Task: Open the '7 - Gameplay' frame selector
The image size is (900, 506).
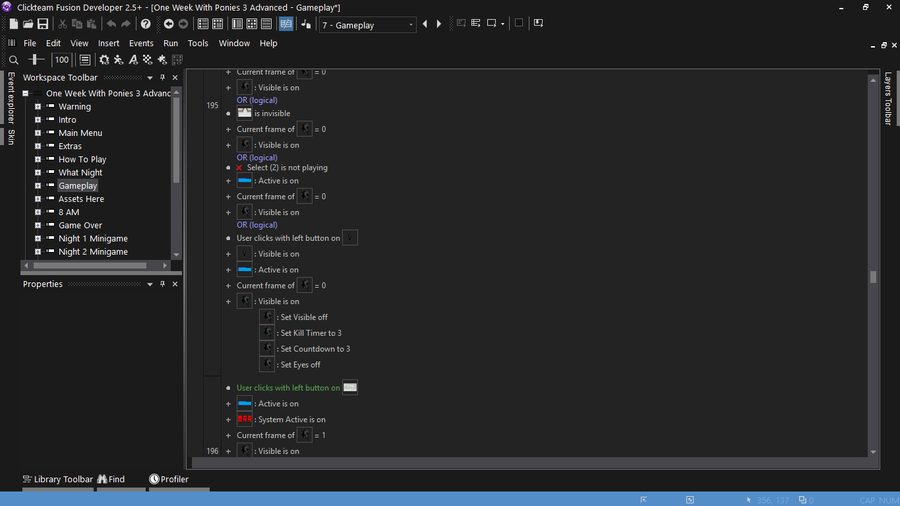Action: pyautogui.click(x=367, y=25)
